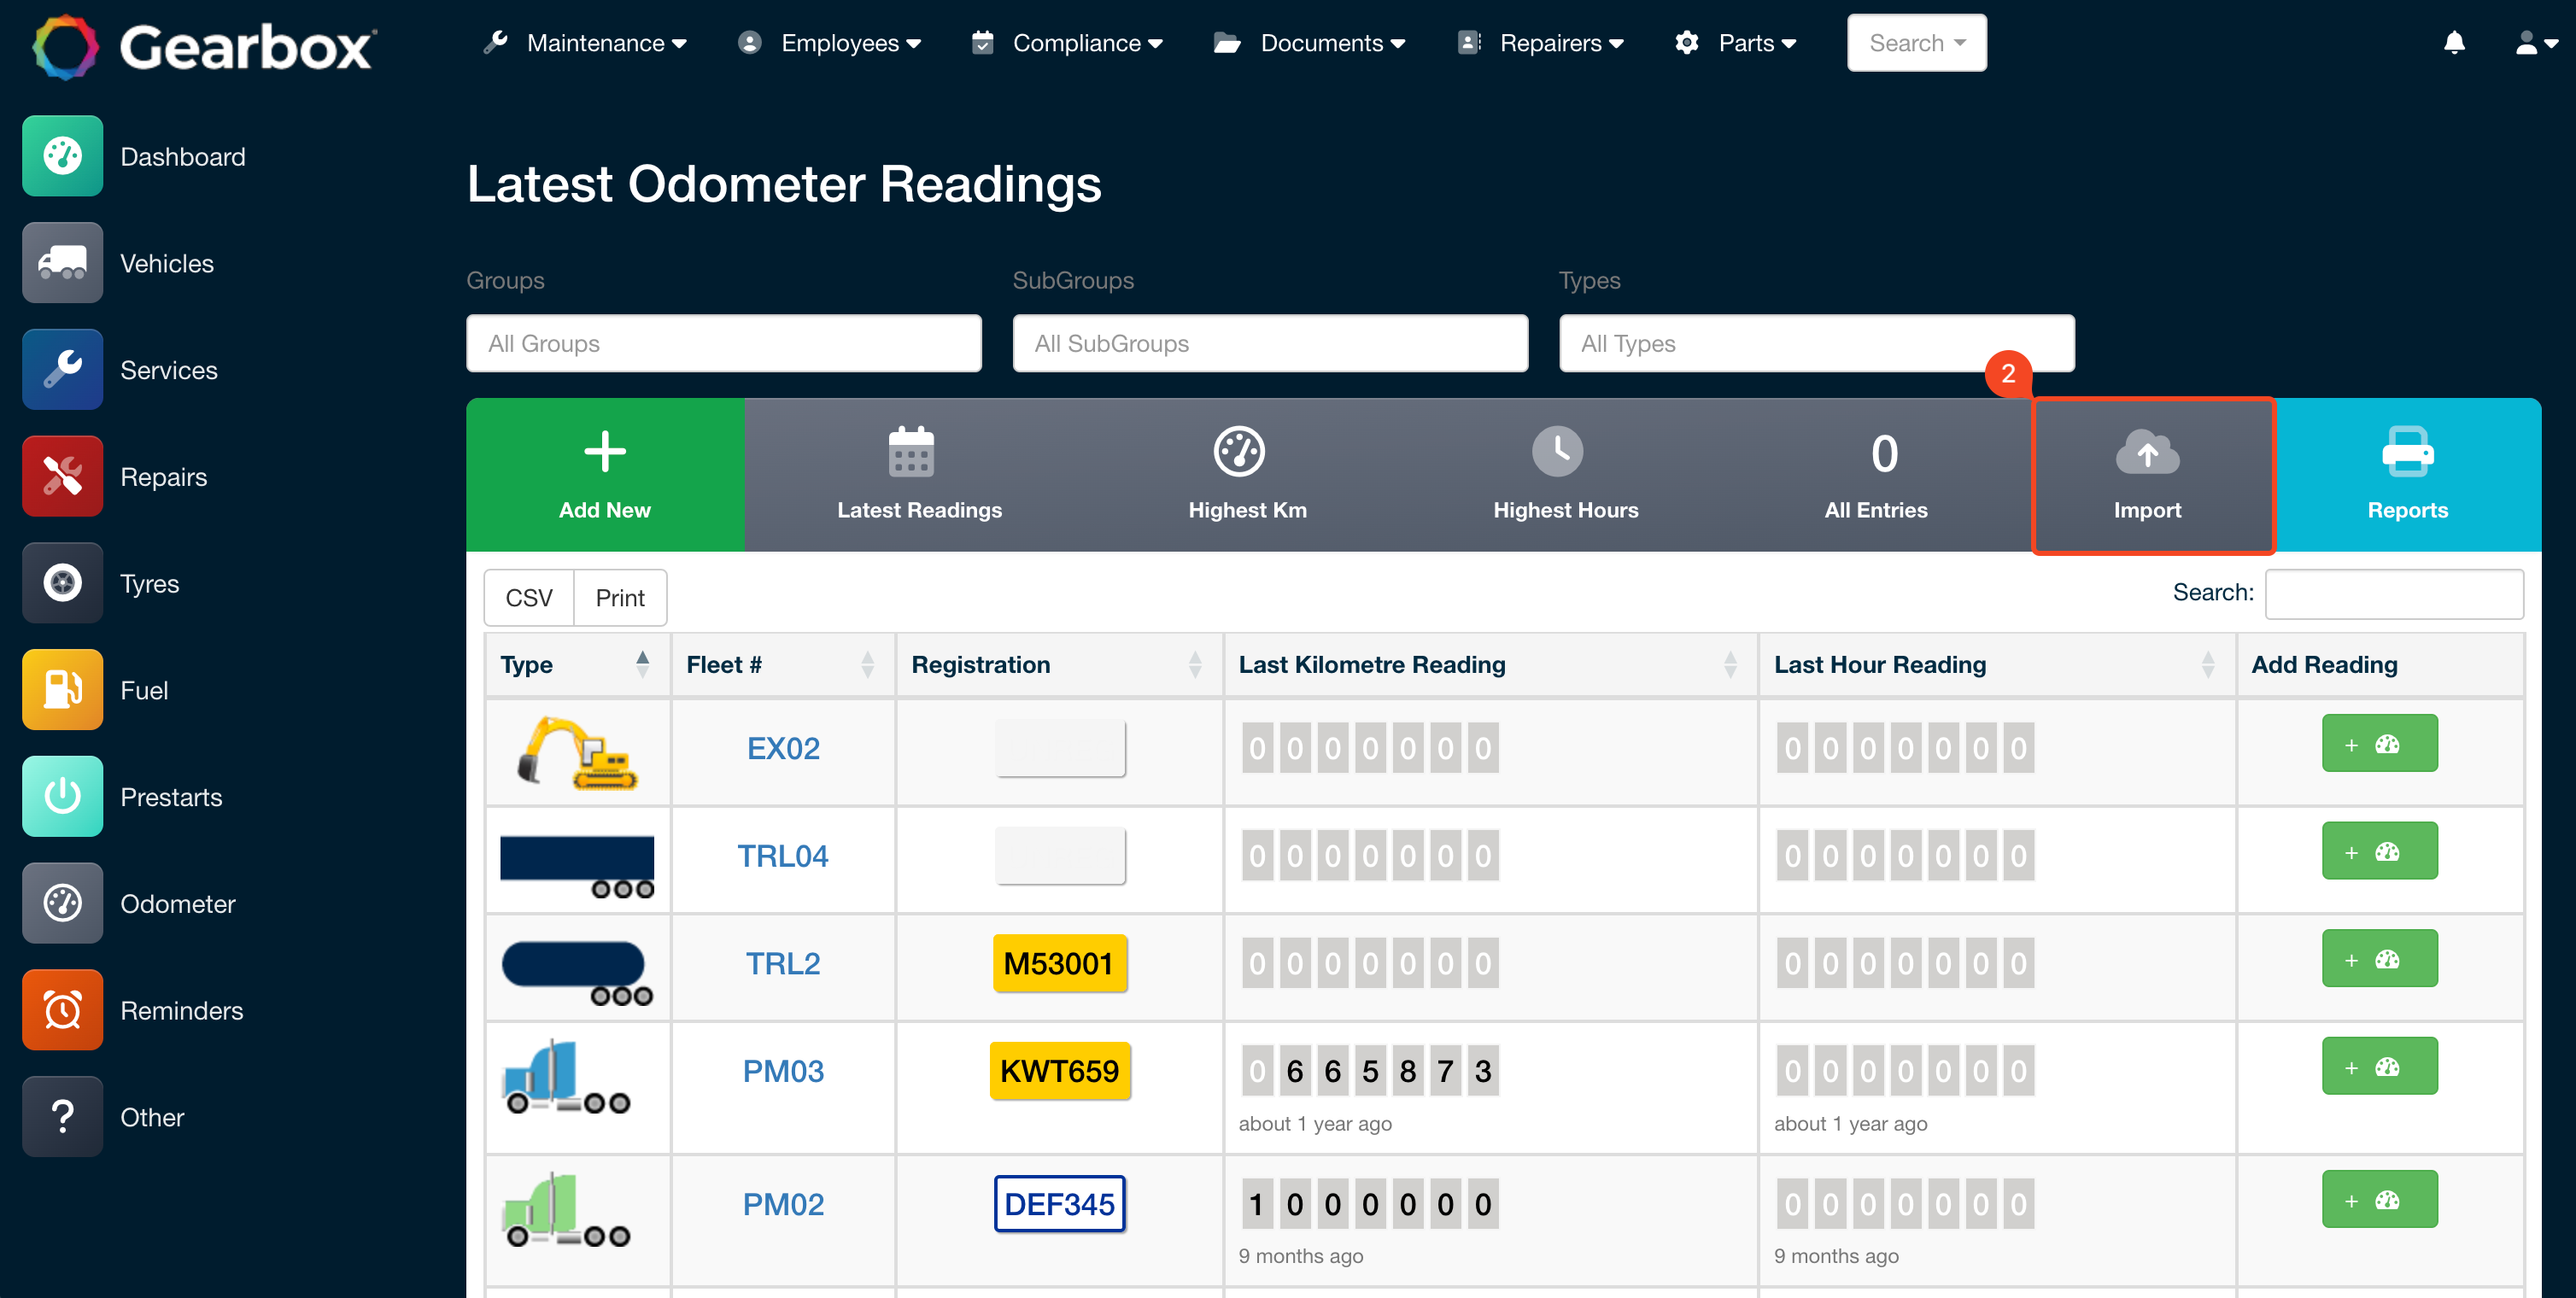
Task: Sort by Type column
Action: point(577,664)
